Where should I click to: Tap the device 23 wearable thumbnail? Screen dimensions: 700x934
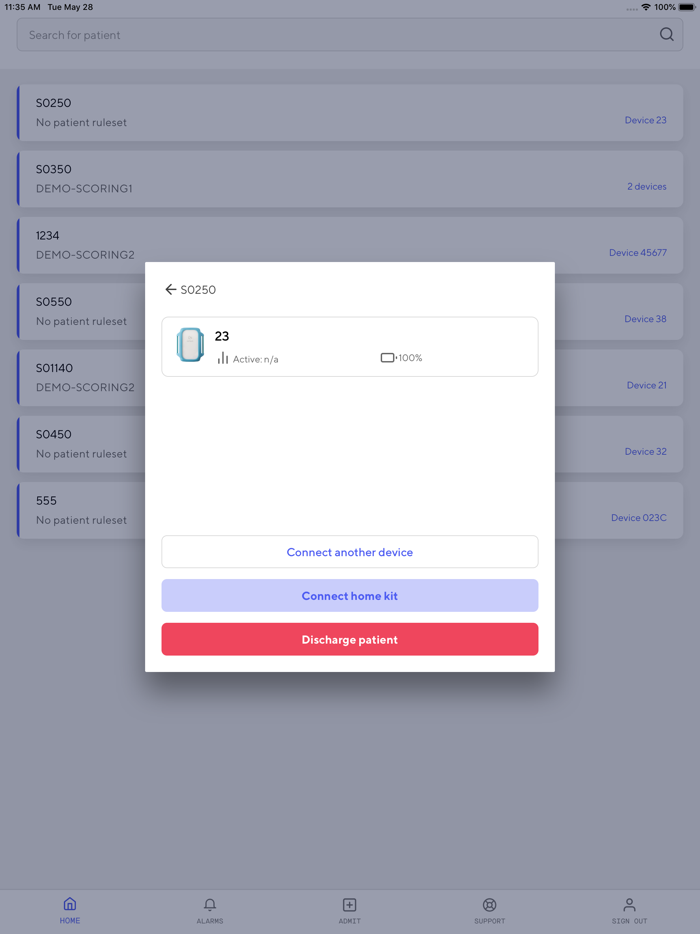point(190,345)
